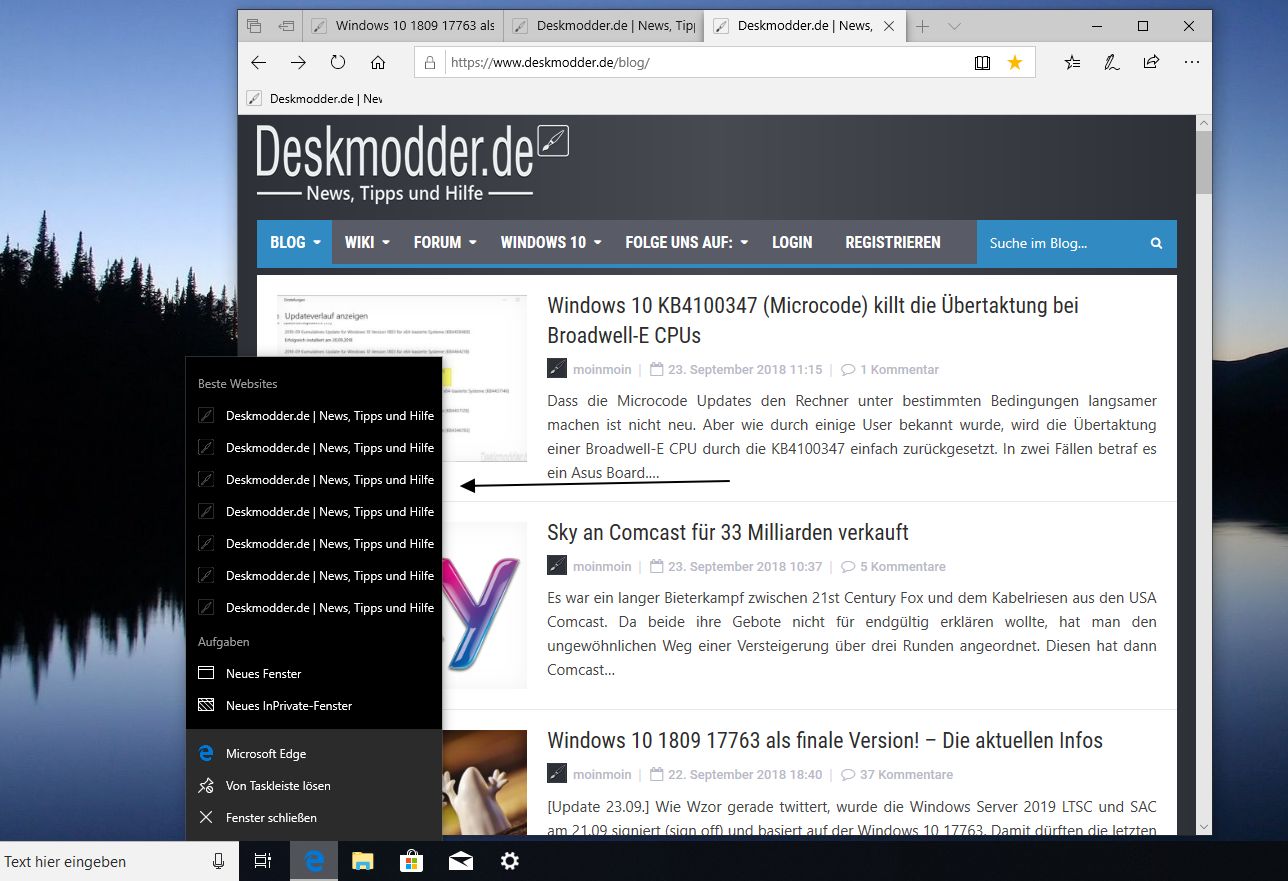The height and width of the screenshot is (881, 1288).
Task: Open the home page via home icon
Action: point(378,62)
